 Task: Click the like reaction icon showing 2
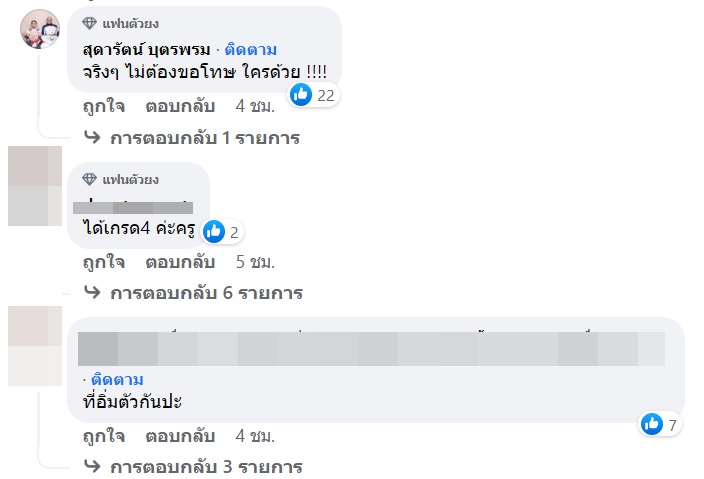[213, 232]
